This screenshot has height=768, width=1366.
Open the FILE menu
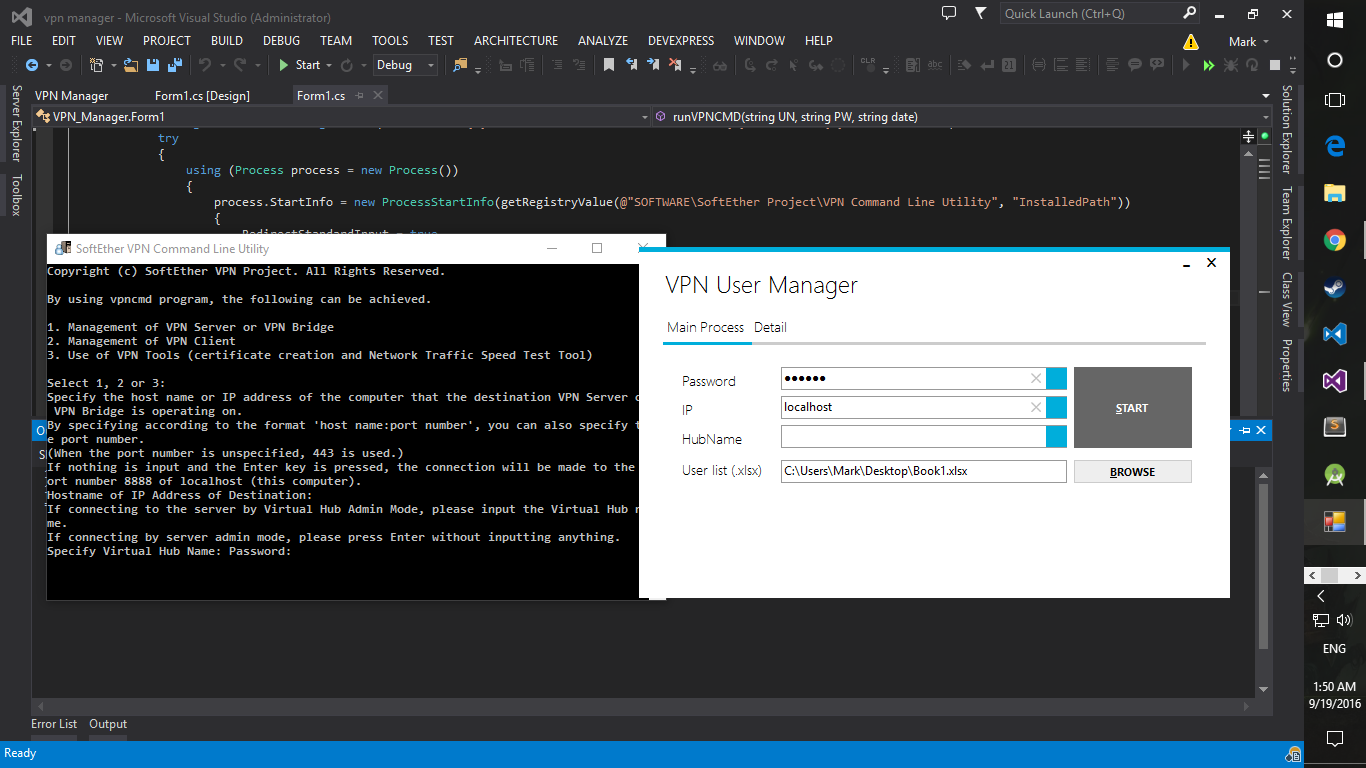pyautogui.click(x=21, y=41)
